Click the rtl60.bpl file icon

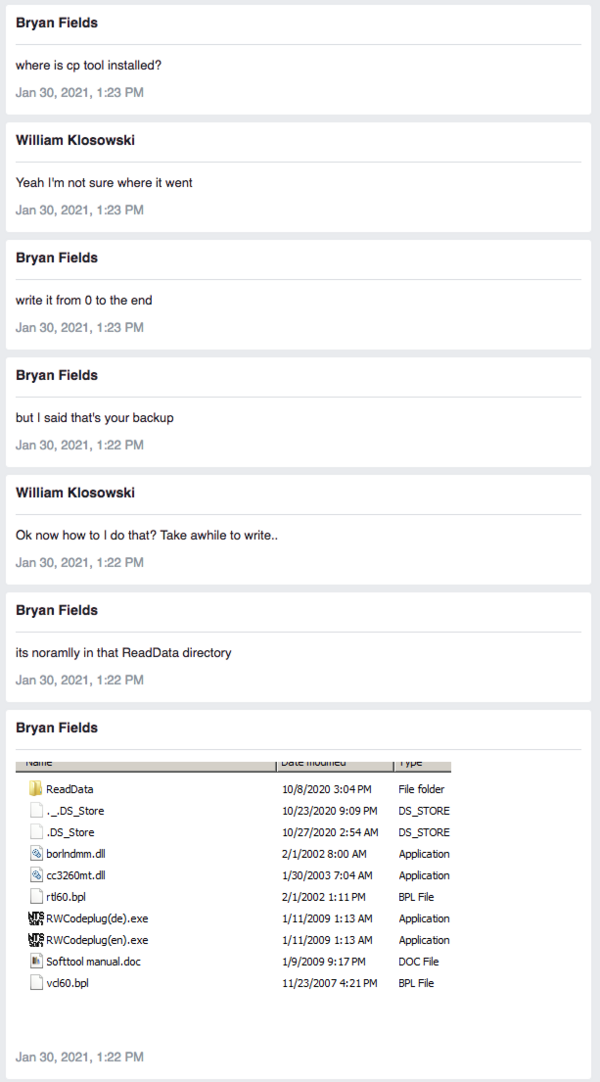click(37, 897)
